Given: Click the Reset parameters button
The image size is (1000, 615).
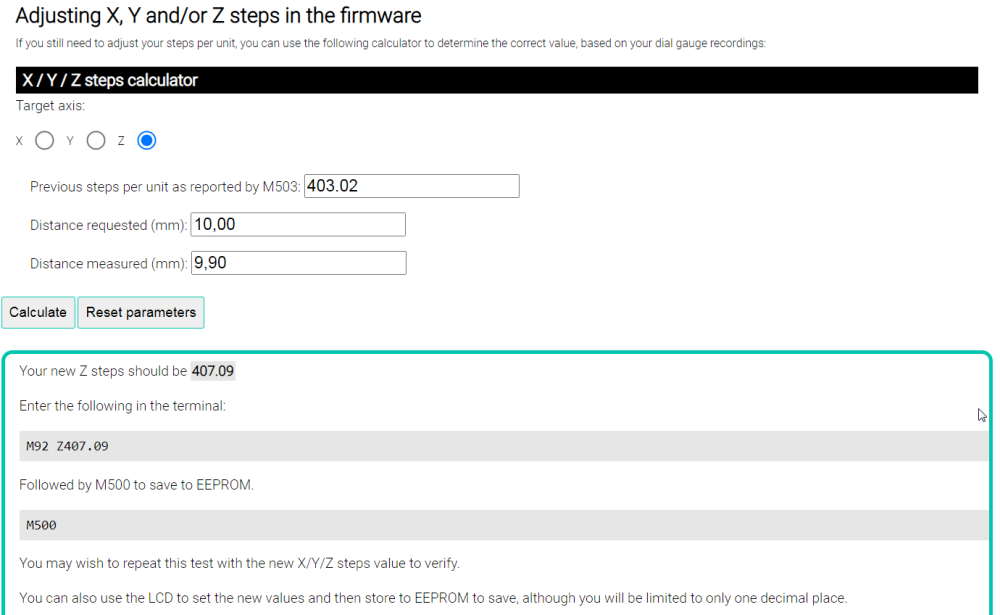Looking at the screenshot, I should (141, 312).
